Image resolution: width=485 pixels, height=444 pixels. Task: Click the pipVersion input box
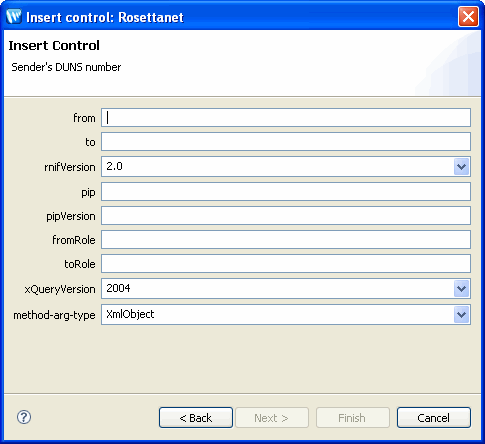click(286, 216)
